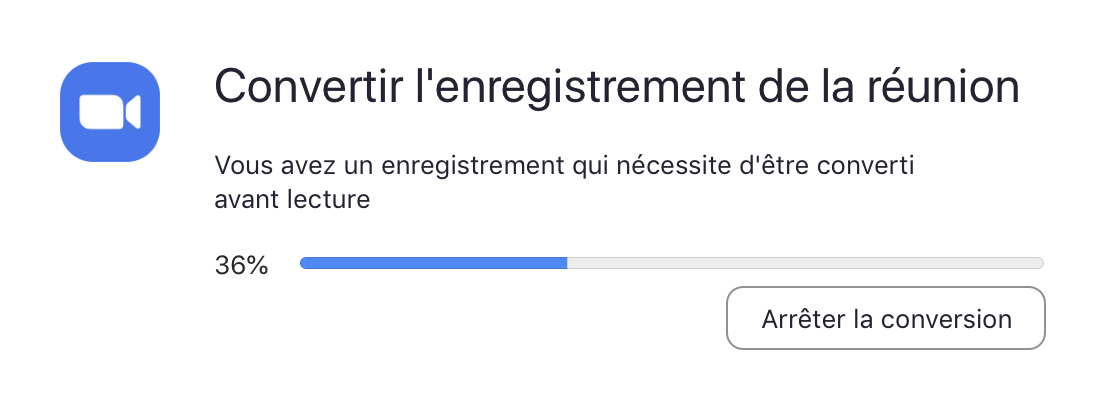Viewport: 1094px width, 406px height.
Task: Click the white video camera glyph
Action: click(110, 112)
